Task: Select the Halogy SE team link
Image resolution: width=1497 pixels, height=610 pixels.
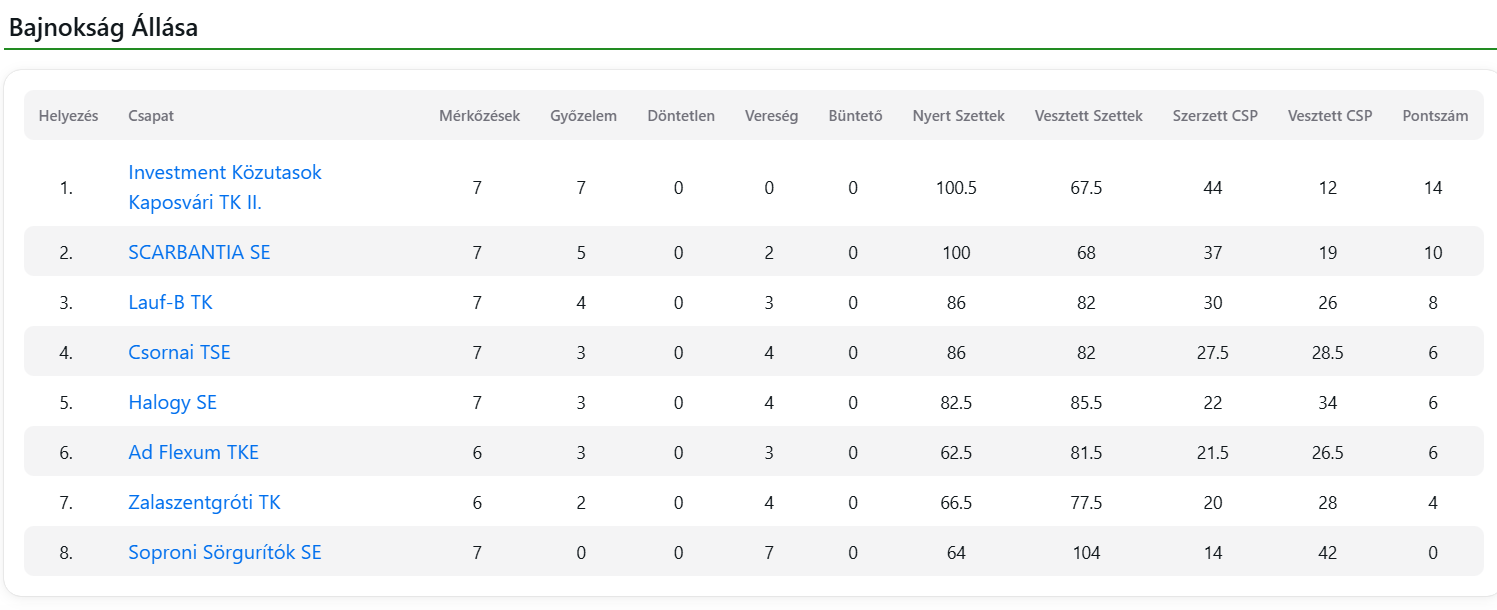Action: [172, 402]
